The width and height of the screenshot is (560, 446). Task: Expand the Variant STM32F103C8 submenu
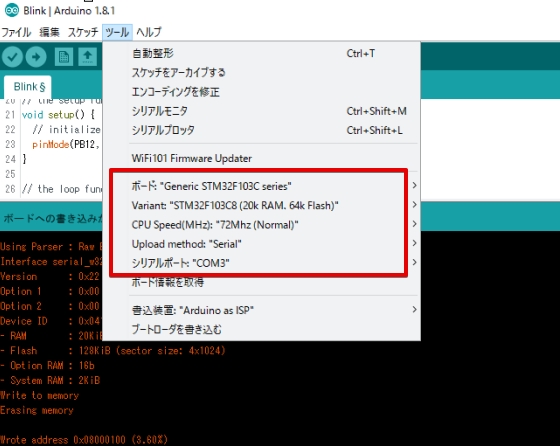click(x=261, y=205)
